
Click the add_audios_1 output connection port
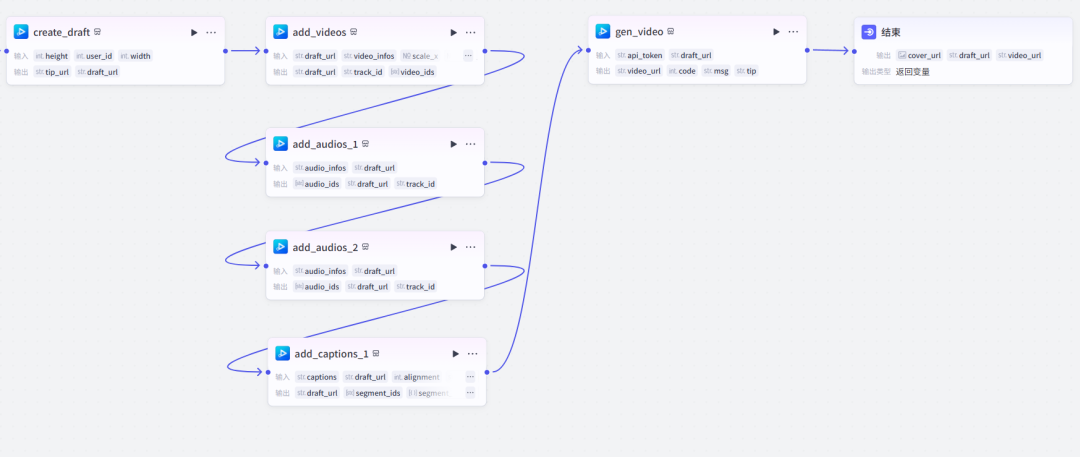(x=485, y=163)
